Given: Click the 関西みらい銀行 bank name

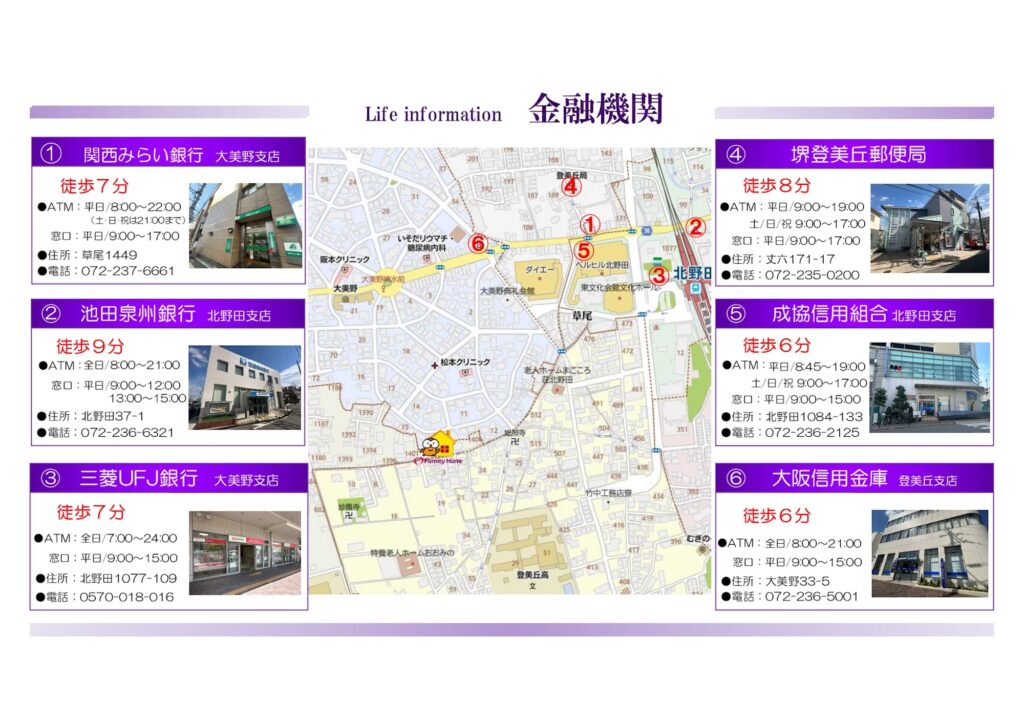Looking at the screenshot, I should pos(143,155).
